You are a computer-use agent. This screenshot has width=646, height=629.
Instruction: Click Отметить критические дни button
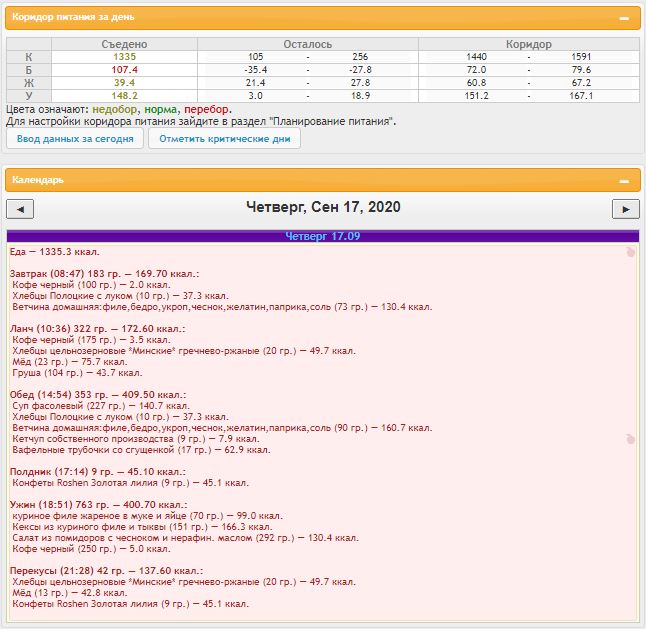point(225,139)
